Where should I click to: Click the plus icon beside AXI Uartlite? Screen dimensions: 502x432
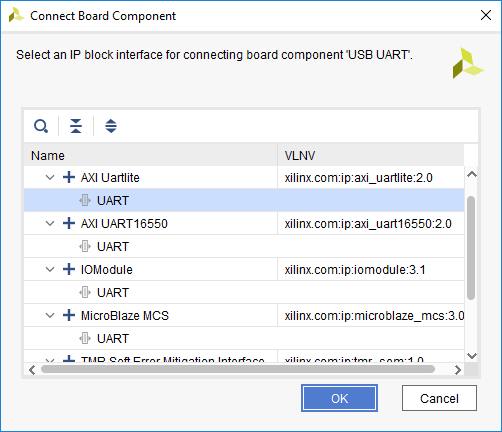(x=69, y=177)
